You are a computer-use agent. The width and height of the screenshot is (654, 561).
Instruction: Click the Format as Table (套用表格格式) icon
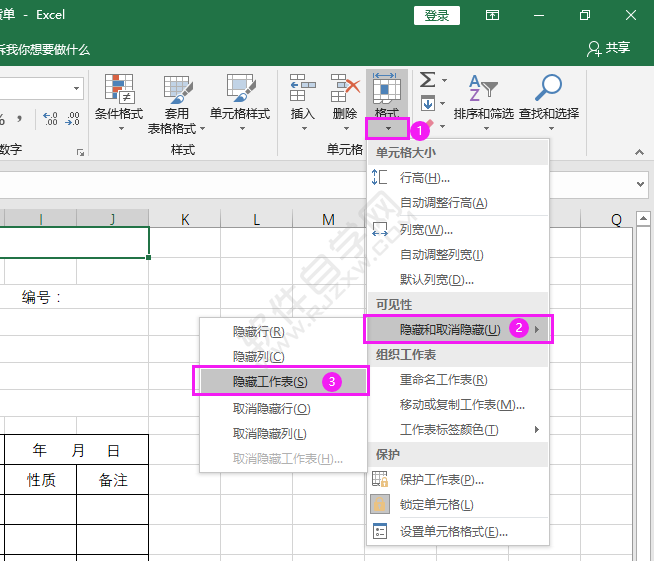tap(178, 89)
